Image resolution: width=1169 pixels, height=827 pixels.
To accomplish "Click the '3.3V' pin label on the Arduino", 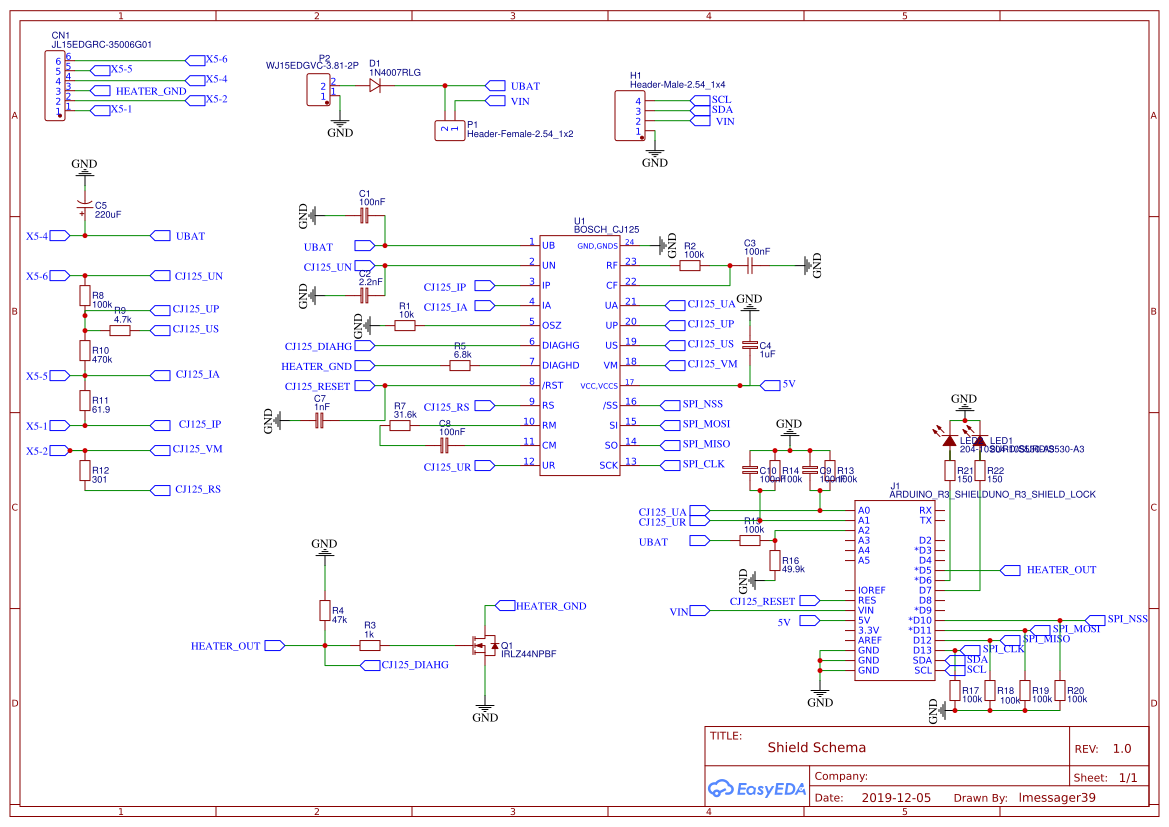I will pyautogui.click(x=869, y=630).
